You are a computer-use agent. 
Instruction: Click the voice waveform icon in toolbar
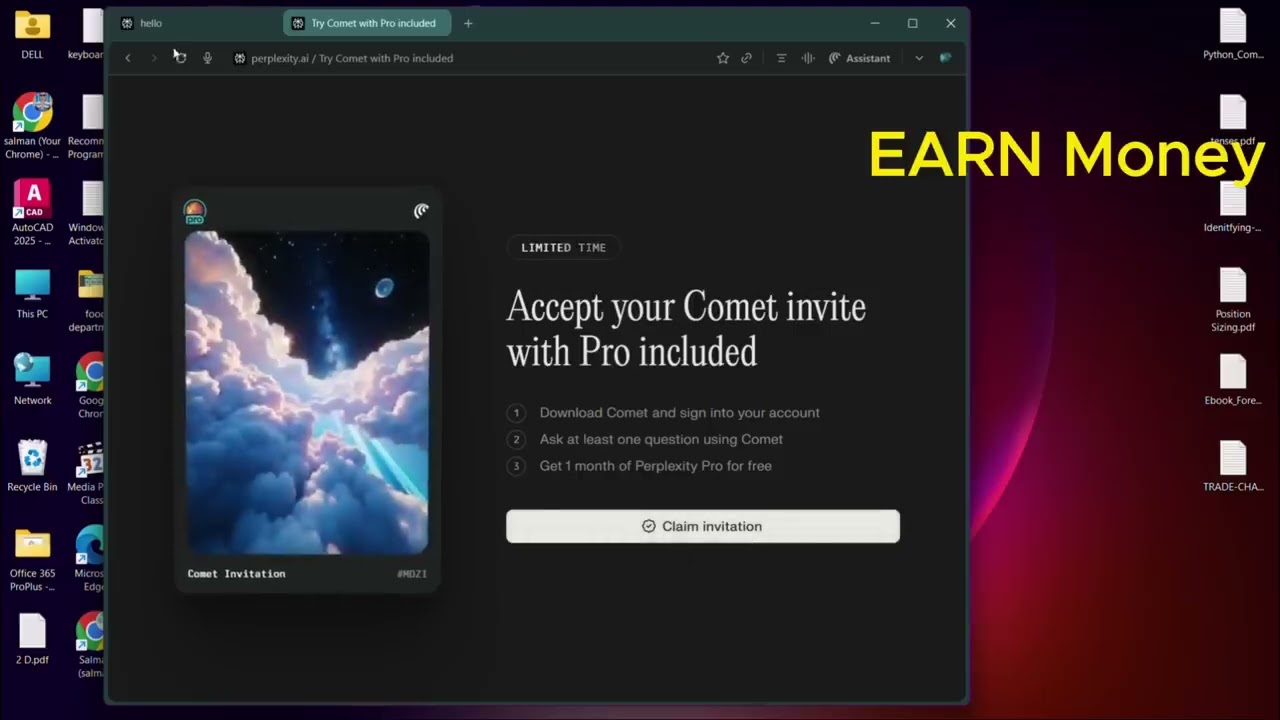[x=808, y=58]
